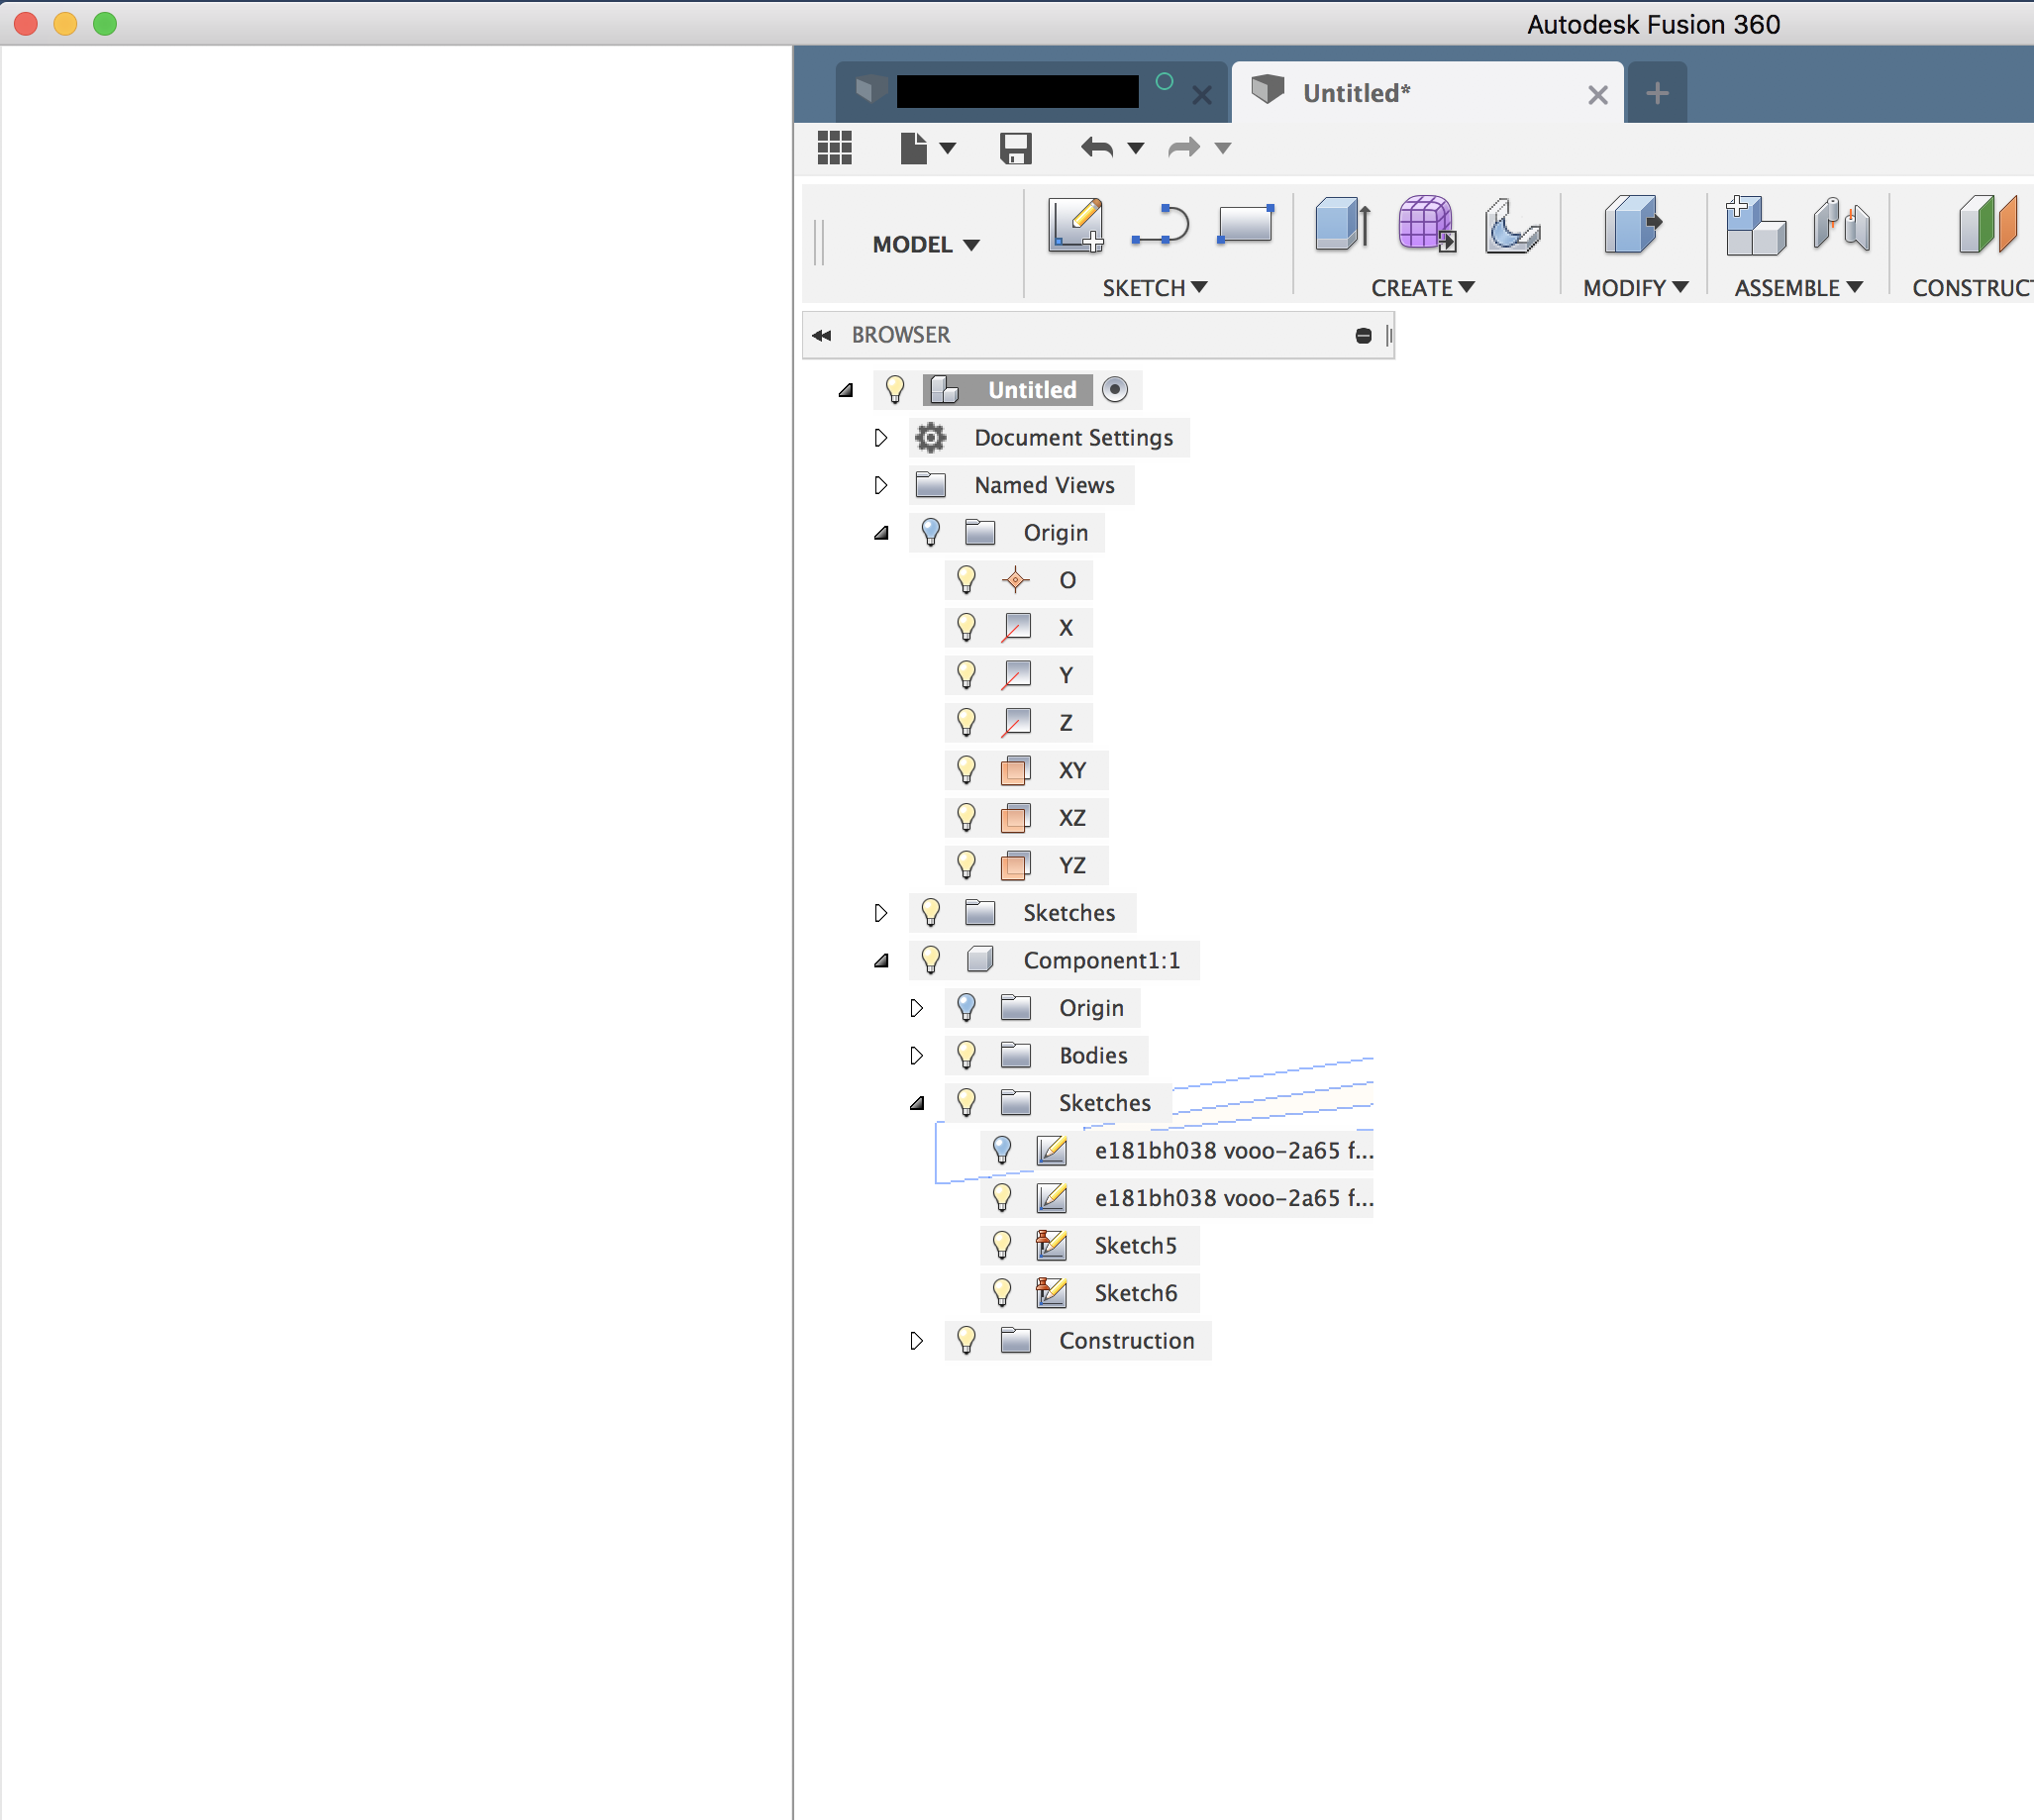Screen dimensions: 2034x1820
Task: Select Sketch6 in the browser tree
Action: (x=1135, y=1293)
